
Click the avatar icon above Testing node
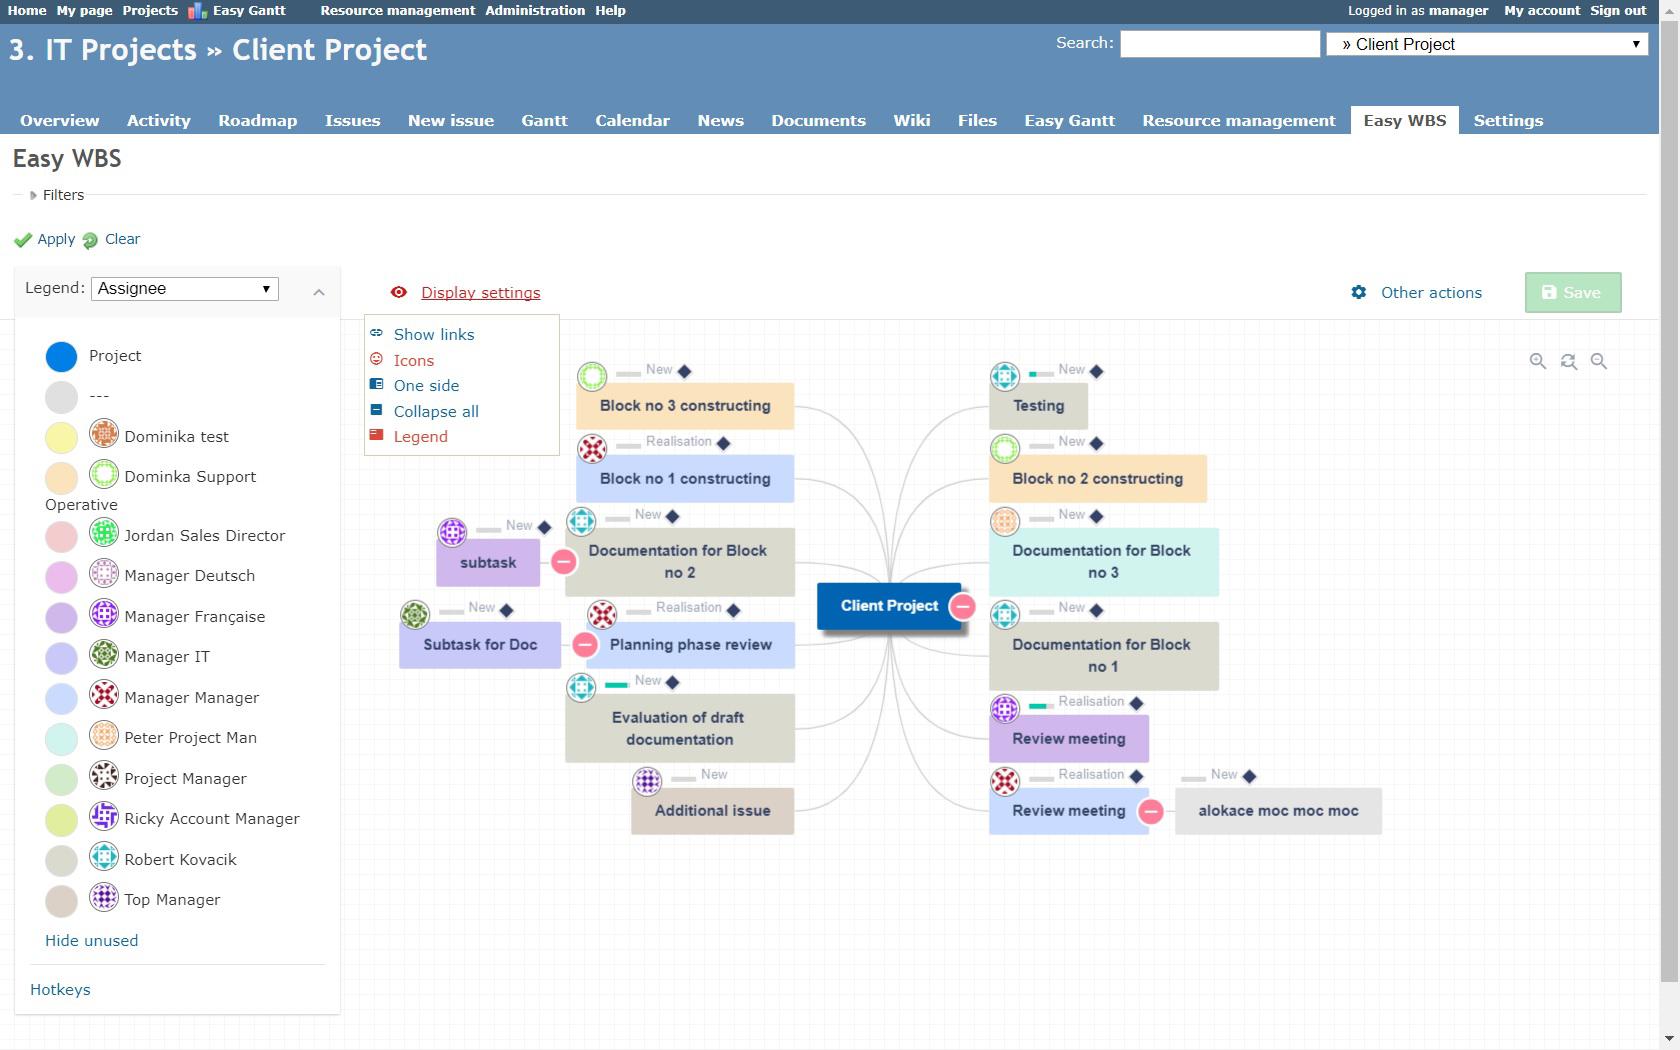[1004, 376]
